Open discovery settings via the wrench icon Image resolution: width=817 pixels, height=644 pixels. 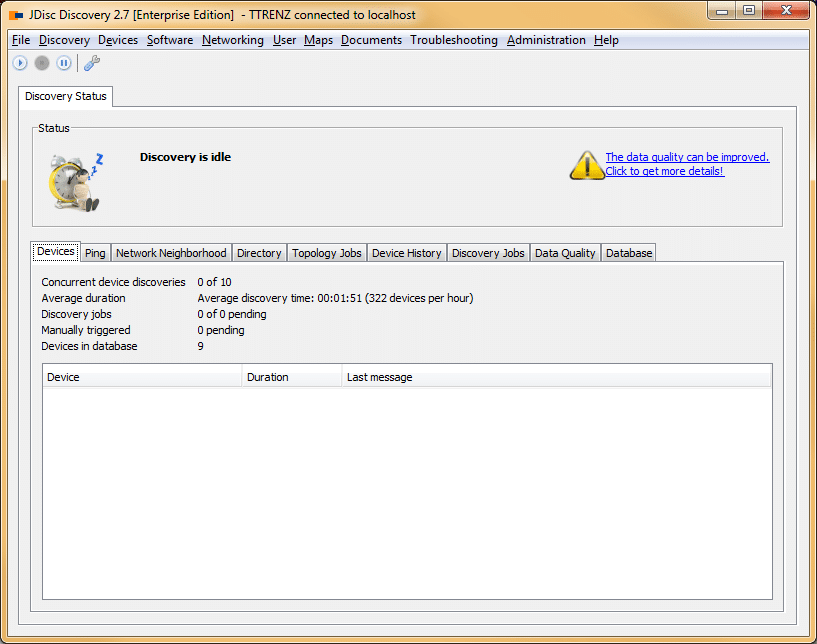91,62
